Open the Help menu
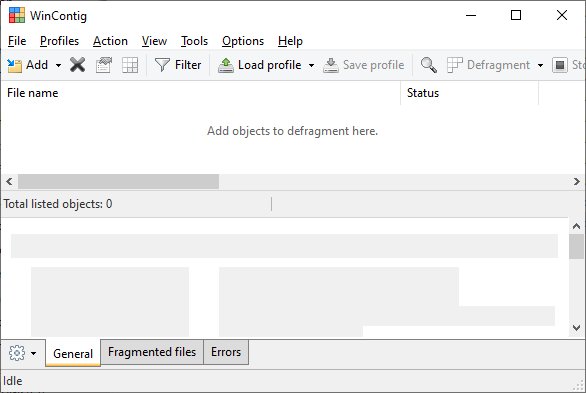586x393 pixels. pos(290,41)
